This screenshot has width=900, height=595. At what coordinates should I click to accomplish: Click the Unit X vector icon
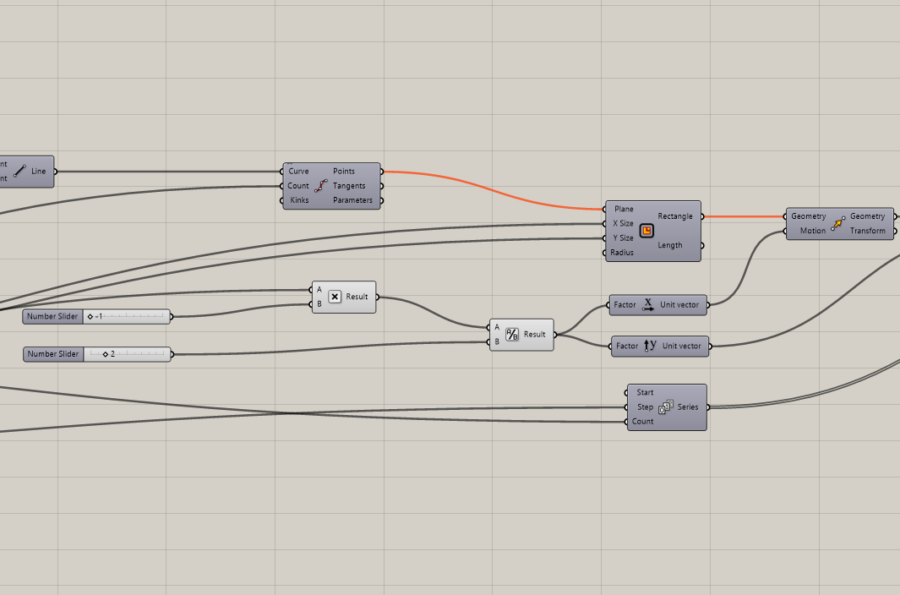click(x=648, y=305)
